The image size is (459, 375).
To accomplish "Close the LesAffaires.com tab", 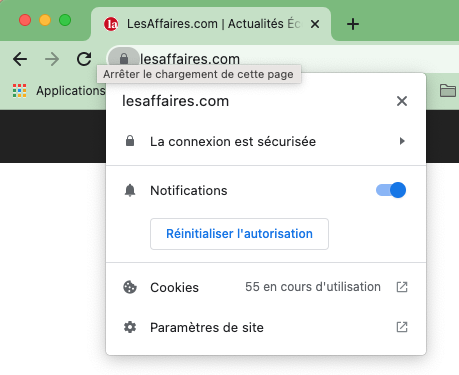I will click(315, 24).
